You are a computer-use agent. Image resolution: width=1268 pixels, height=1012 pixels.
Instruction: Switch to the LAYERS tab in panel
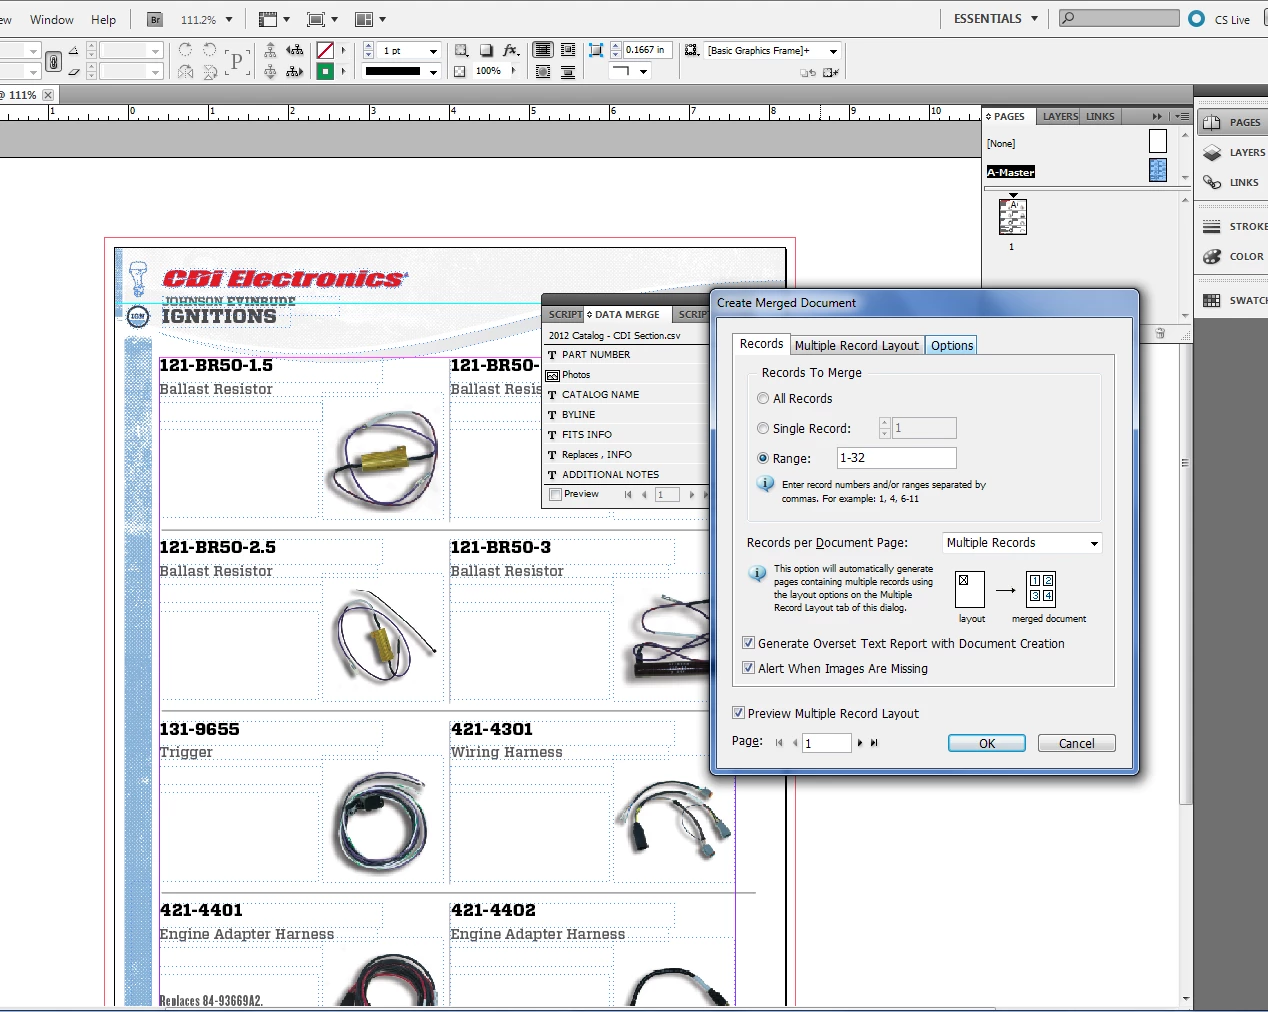(1060, 116)
